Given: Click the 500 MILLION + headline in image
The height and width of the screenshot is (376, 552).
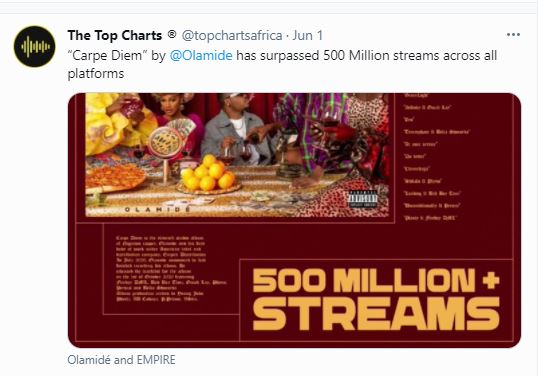Looking at the screenshot, I should tap(376, 280).
